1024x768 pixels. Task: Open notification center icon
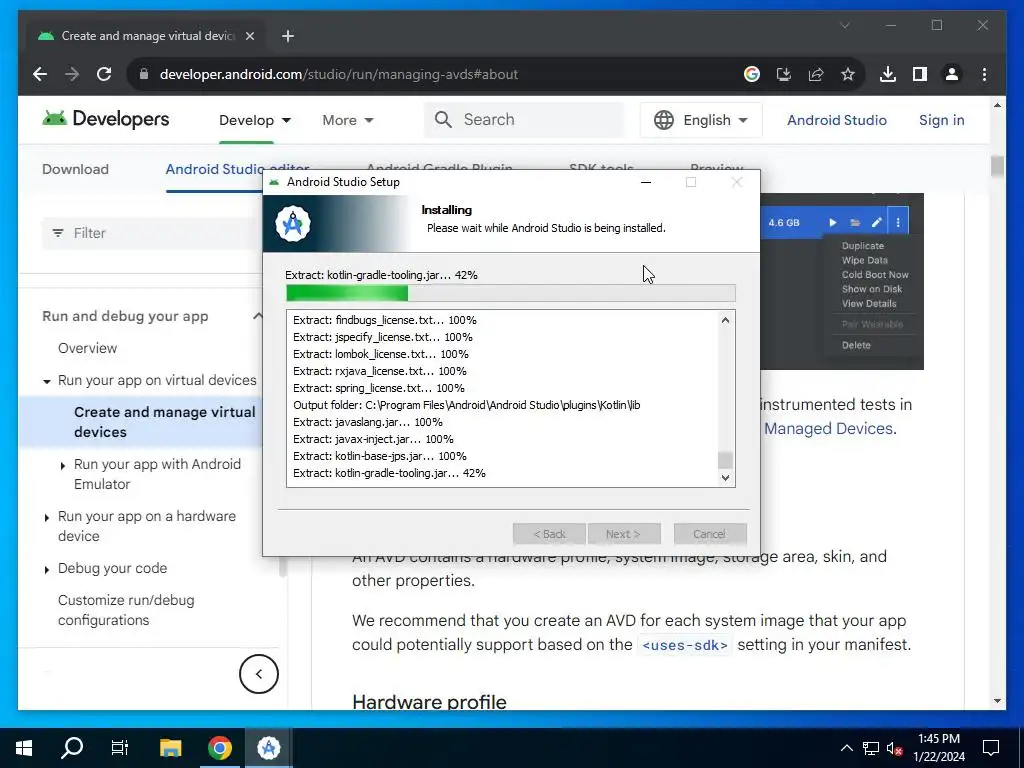pyautogui.click(x=991, y=748)
